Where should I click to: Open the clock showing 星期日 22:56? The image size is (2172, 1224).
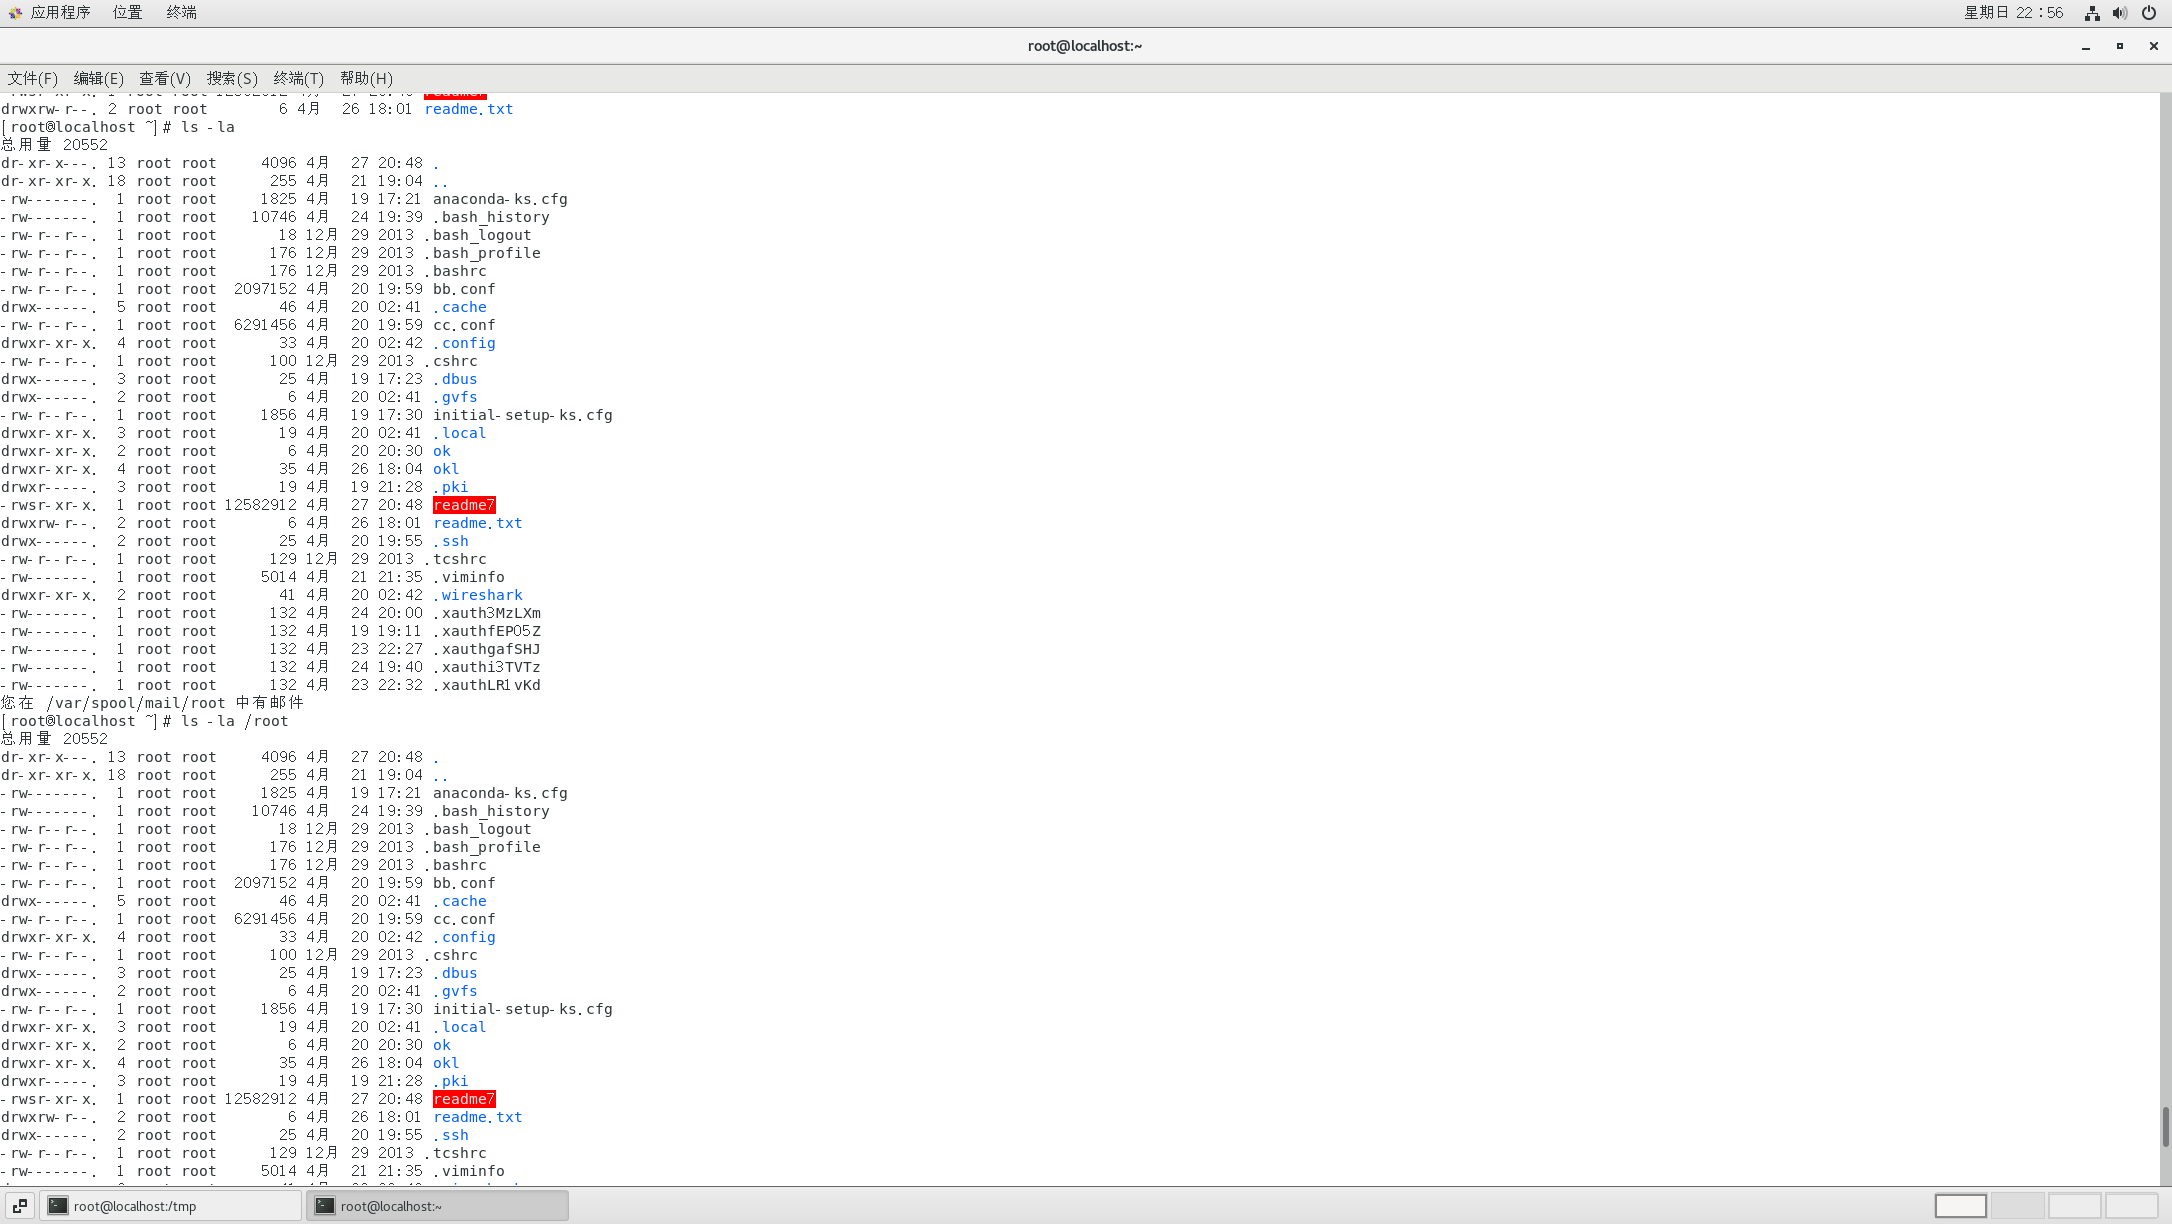pos(2013,12)
